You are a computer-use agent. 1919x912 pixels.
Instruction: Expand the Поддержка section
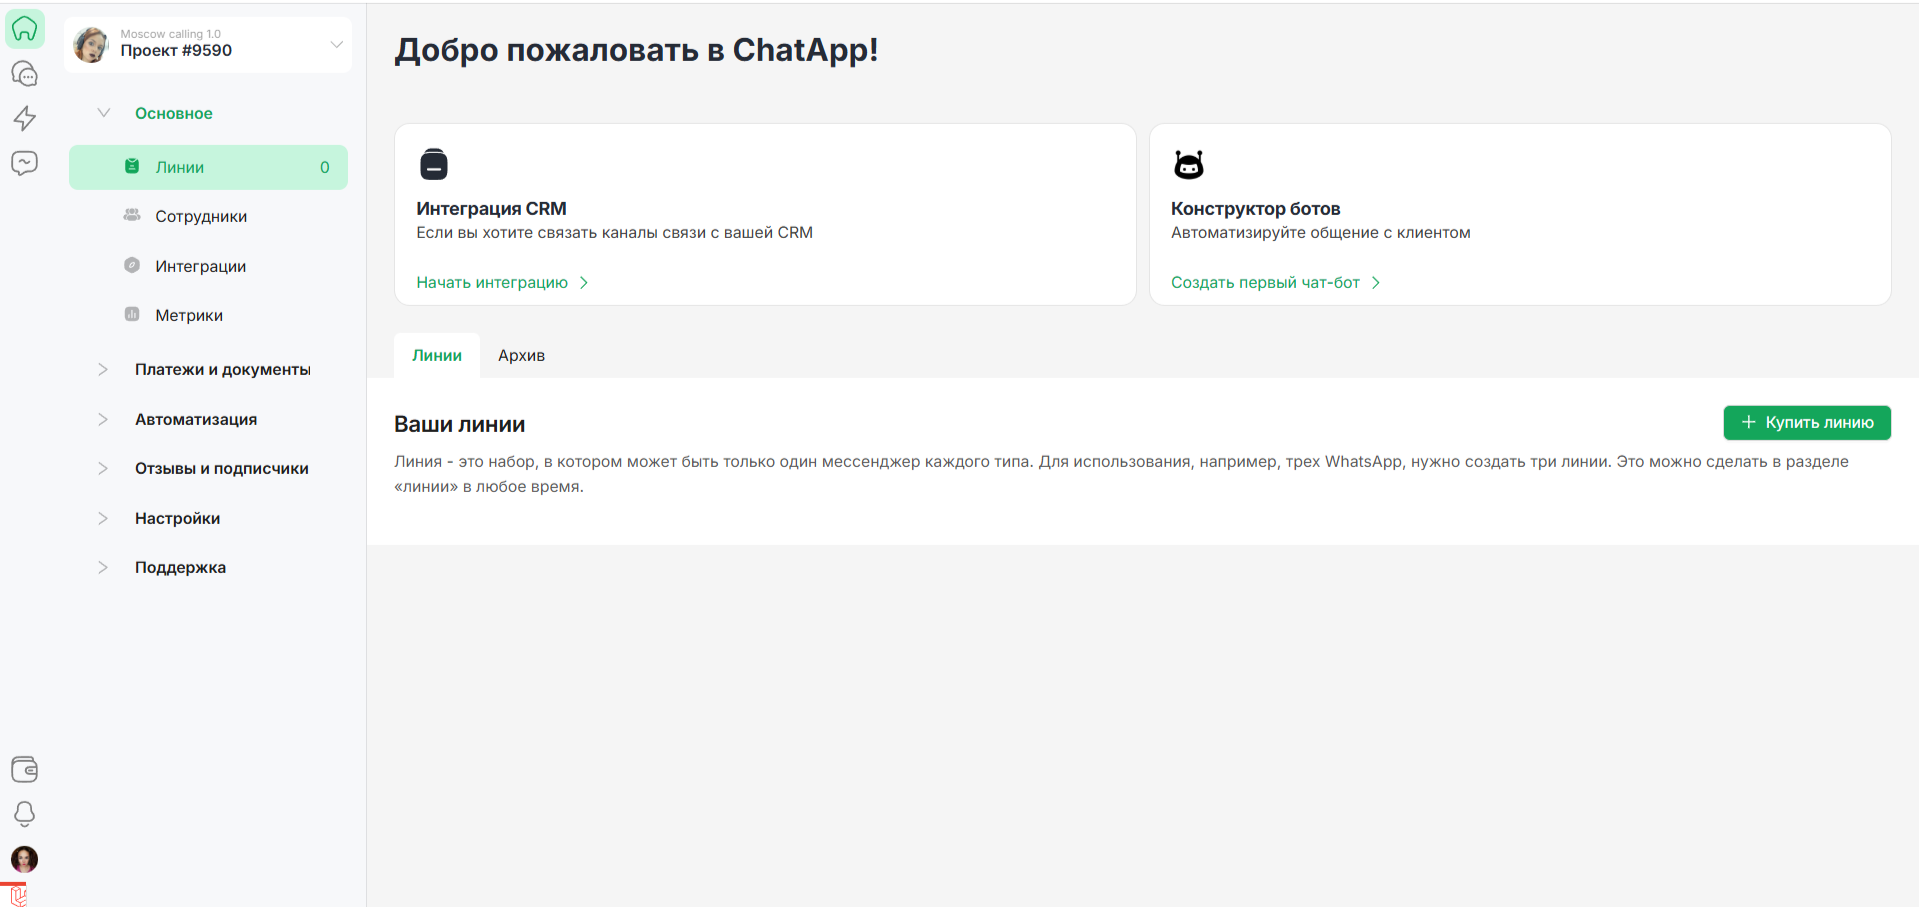click(180, 568)
